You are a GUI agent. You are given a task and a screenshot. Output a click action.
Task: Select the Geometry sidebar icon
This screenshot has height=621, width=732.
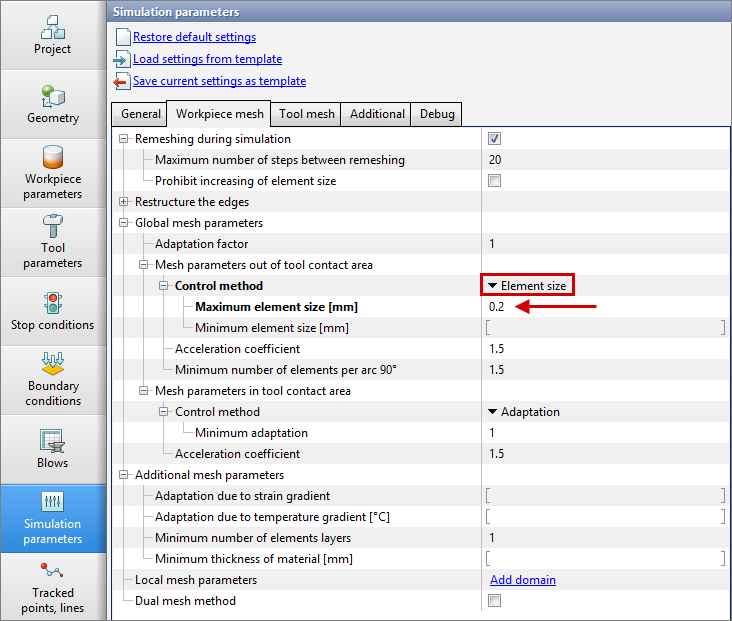pyautogui.click(x=52, y=96)
